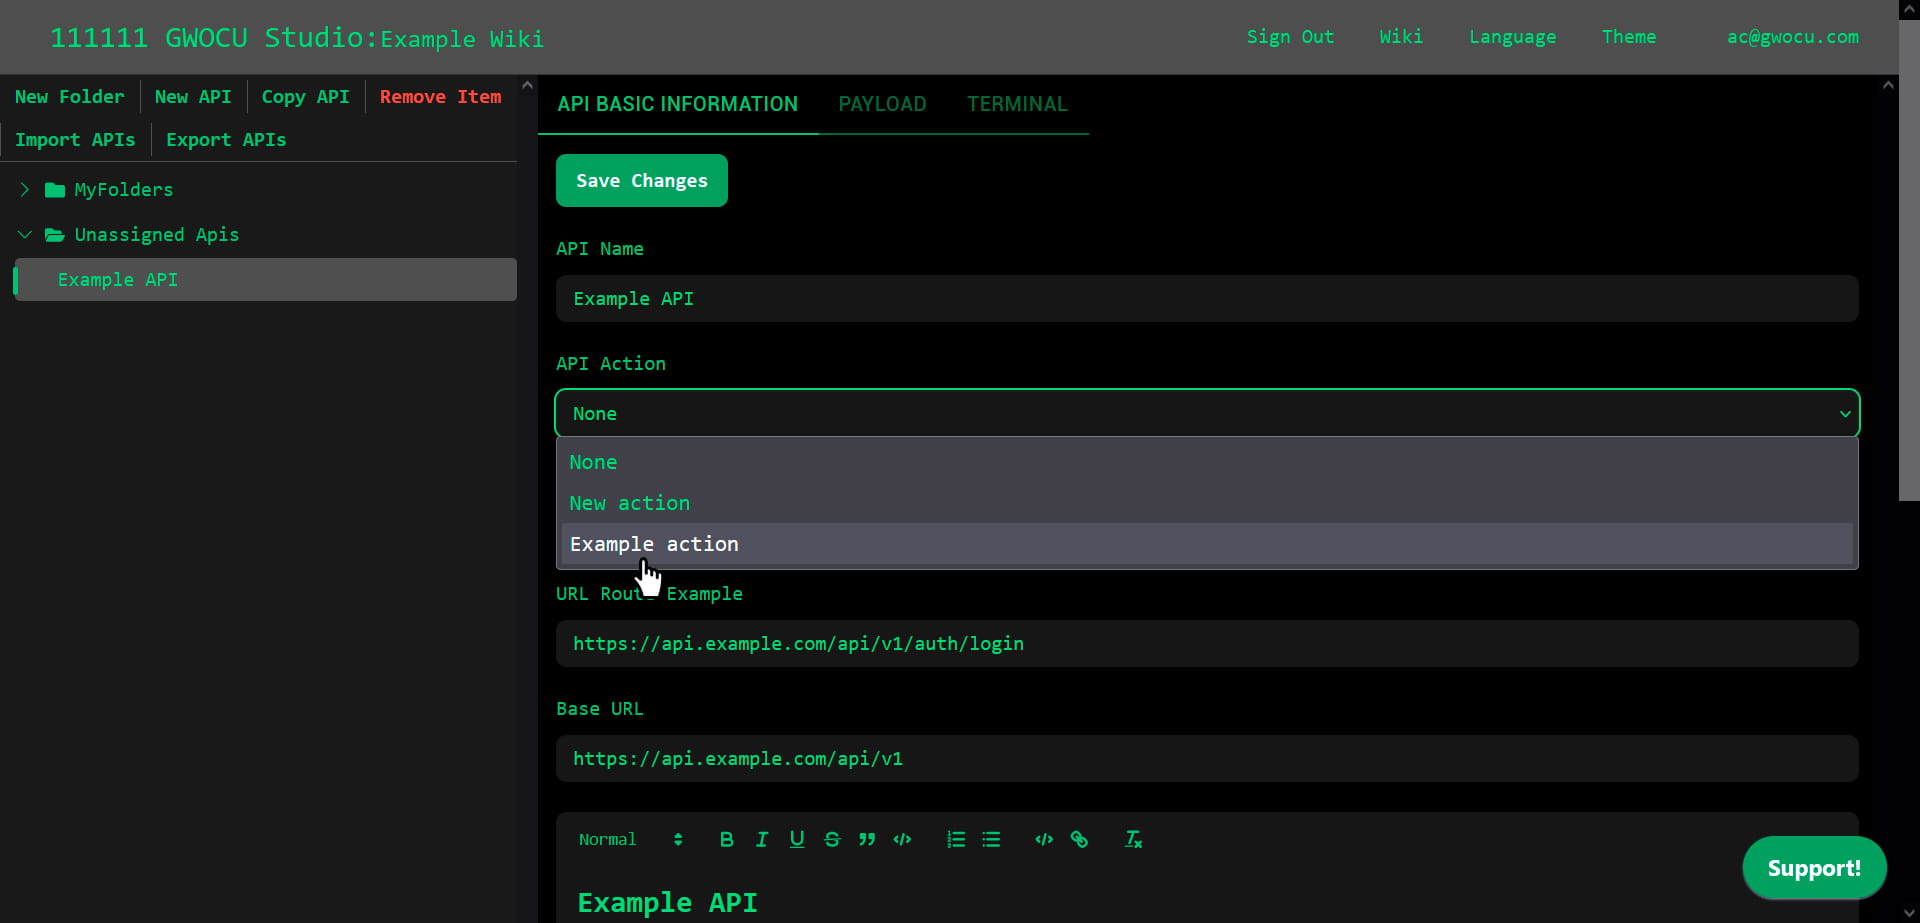Insert a blockquote via toolbar icon

867,839
